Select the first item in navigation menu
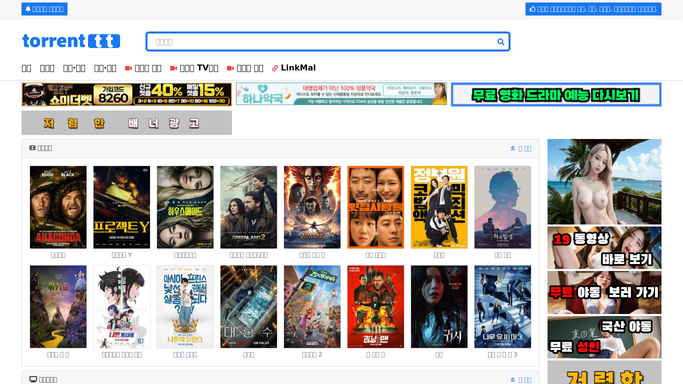This screenshot has width=683, height=384. (x=26, y=68)
